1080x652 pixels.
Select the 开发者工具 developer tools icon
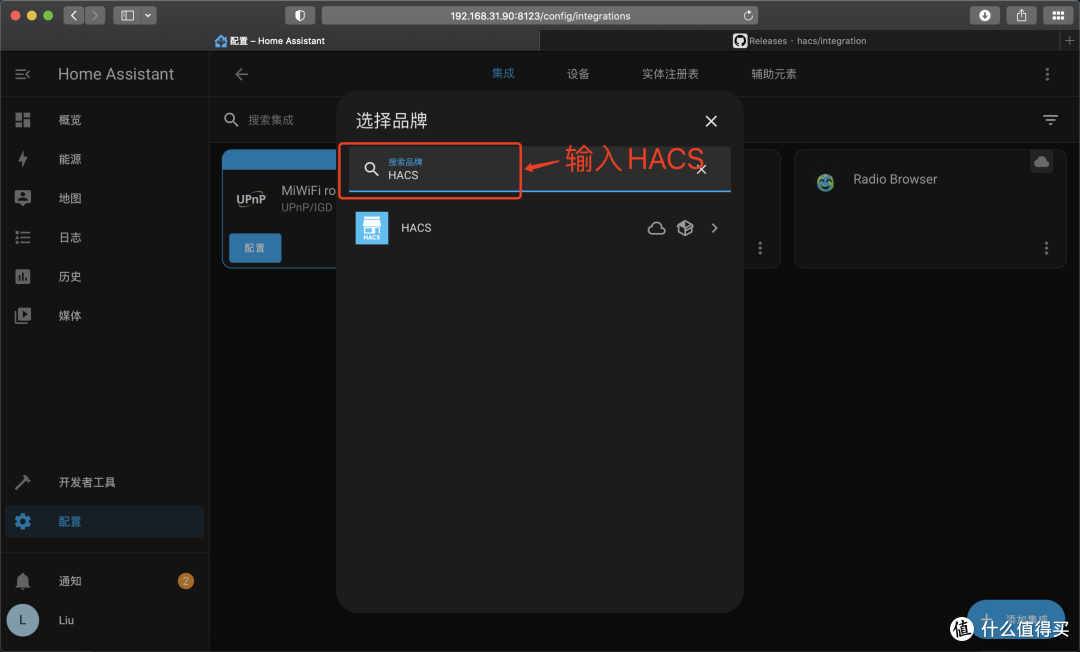click(x=22, y=481)
